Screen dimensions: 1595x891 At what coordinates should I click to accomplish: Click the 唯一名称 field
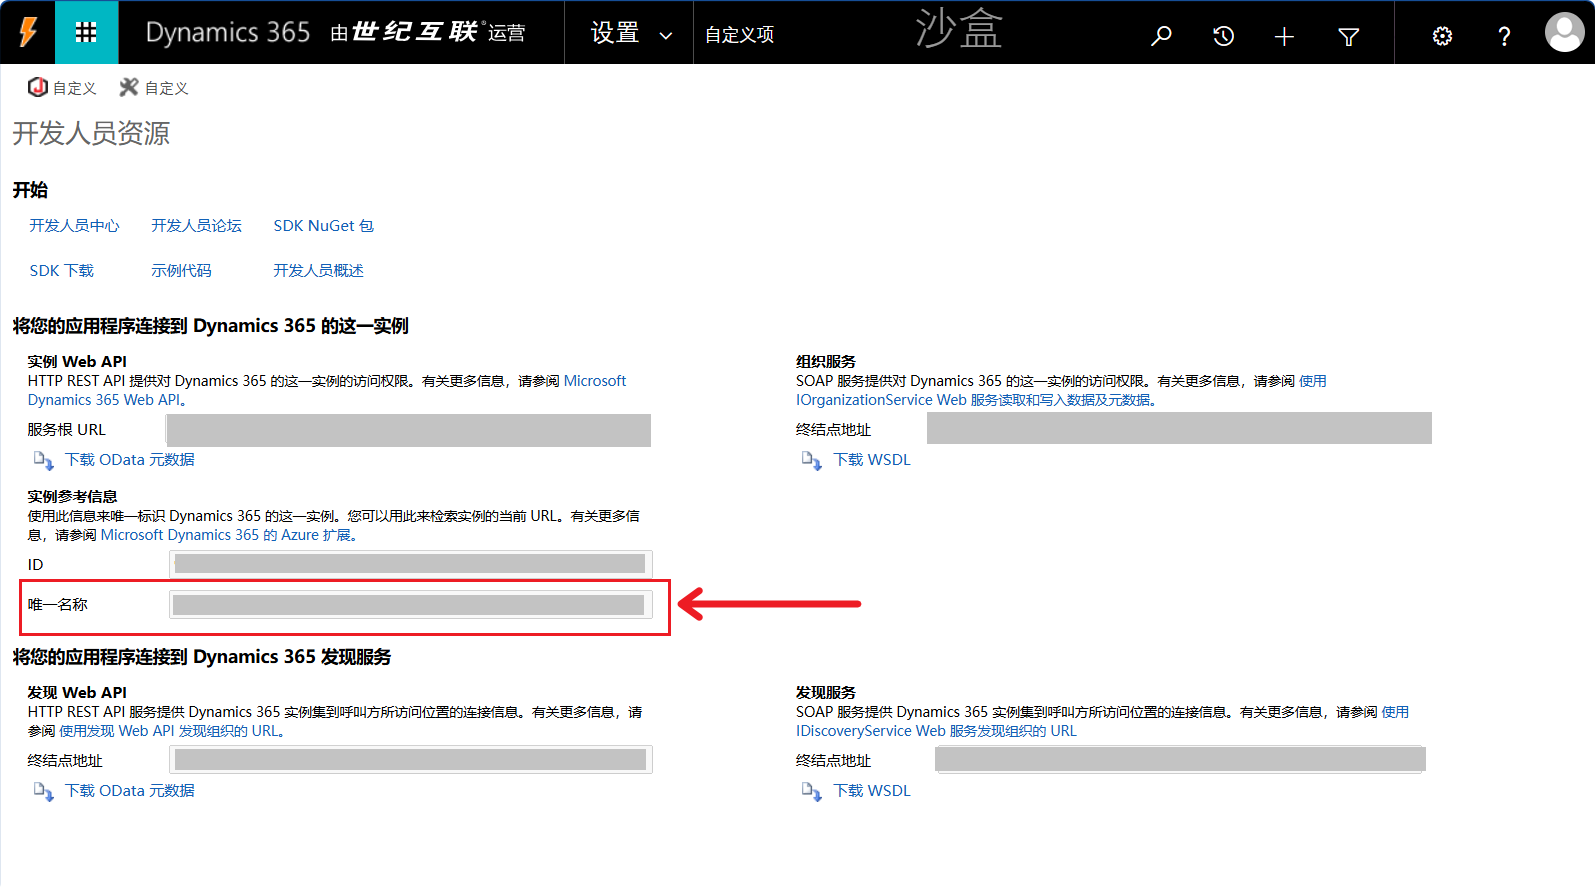(411, 605)
